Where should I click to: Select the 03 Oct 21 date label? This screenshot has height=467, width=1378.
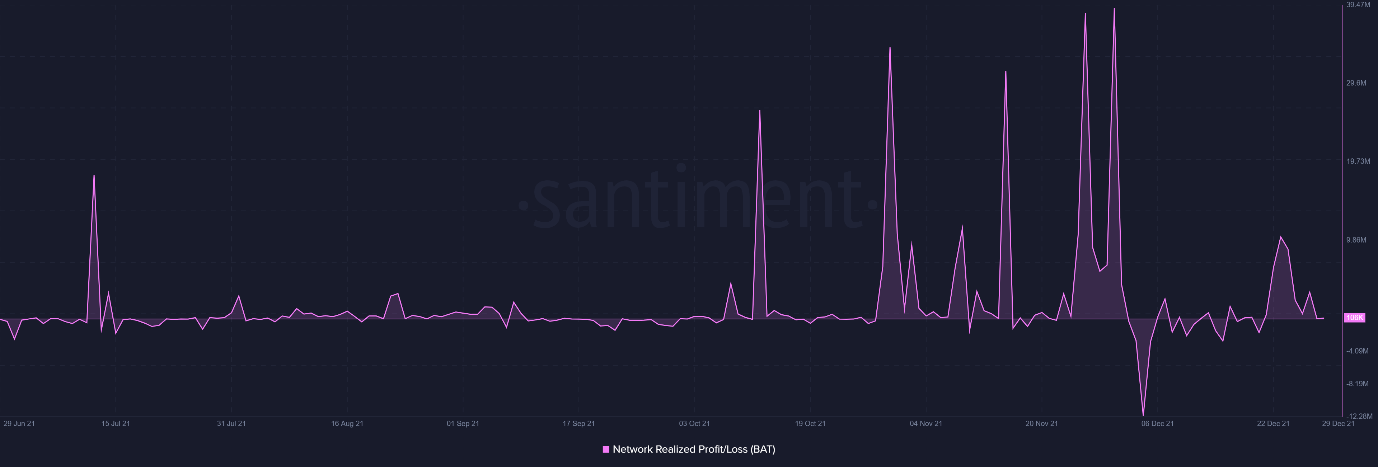tap(694, 423)
